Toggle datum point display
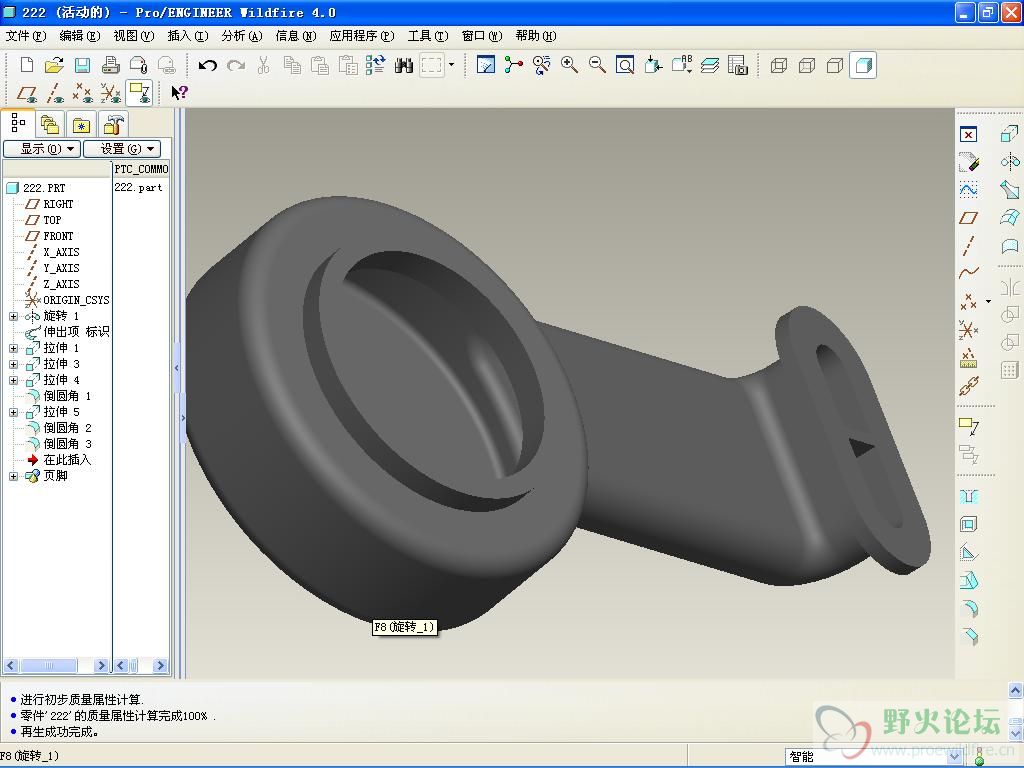Screen dimensions: 1024x768 click(x=83, y=93)
